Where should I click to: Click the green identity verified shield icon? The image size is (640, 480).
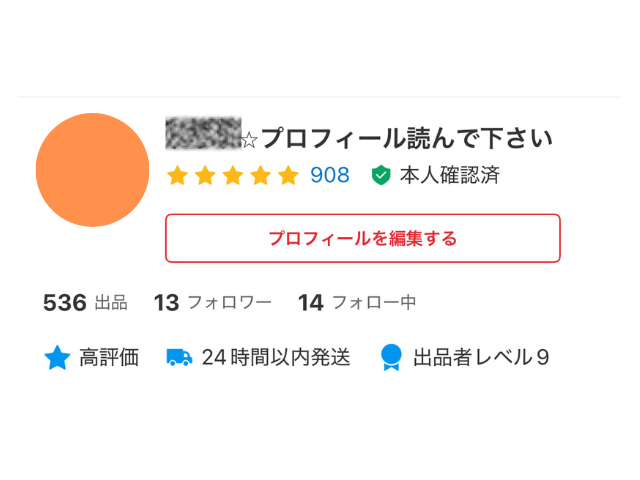point(380,176)
